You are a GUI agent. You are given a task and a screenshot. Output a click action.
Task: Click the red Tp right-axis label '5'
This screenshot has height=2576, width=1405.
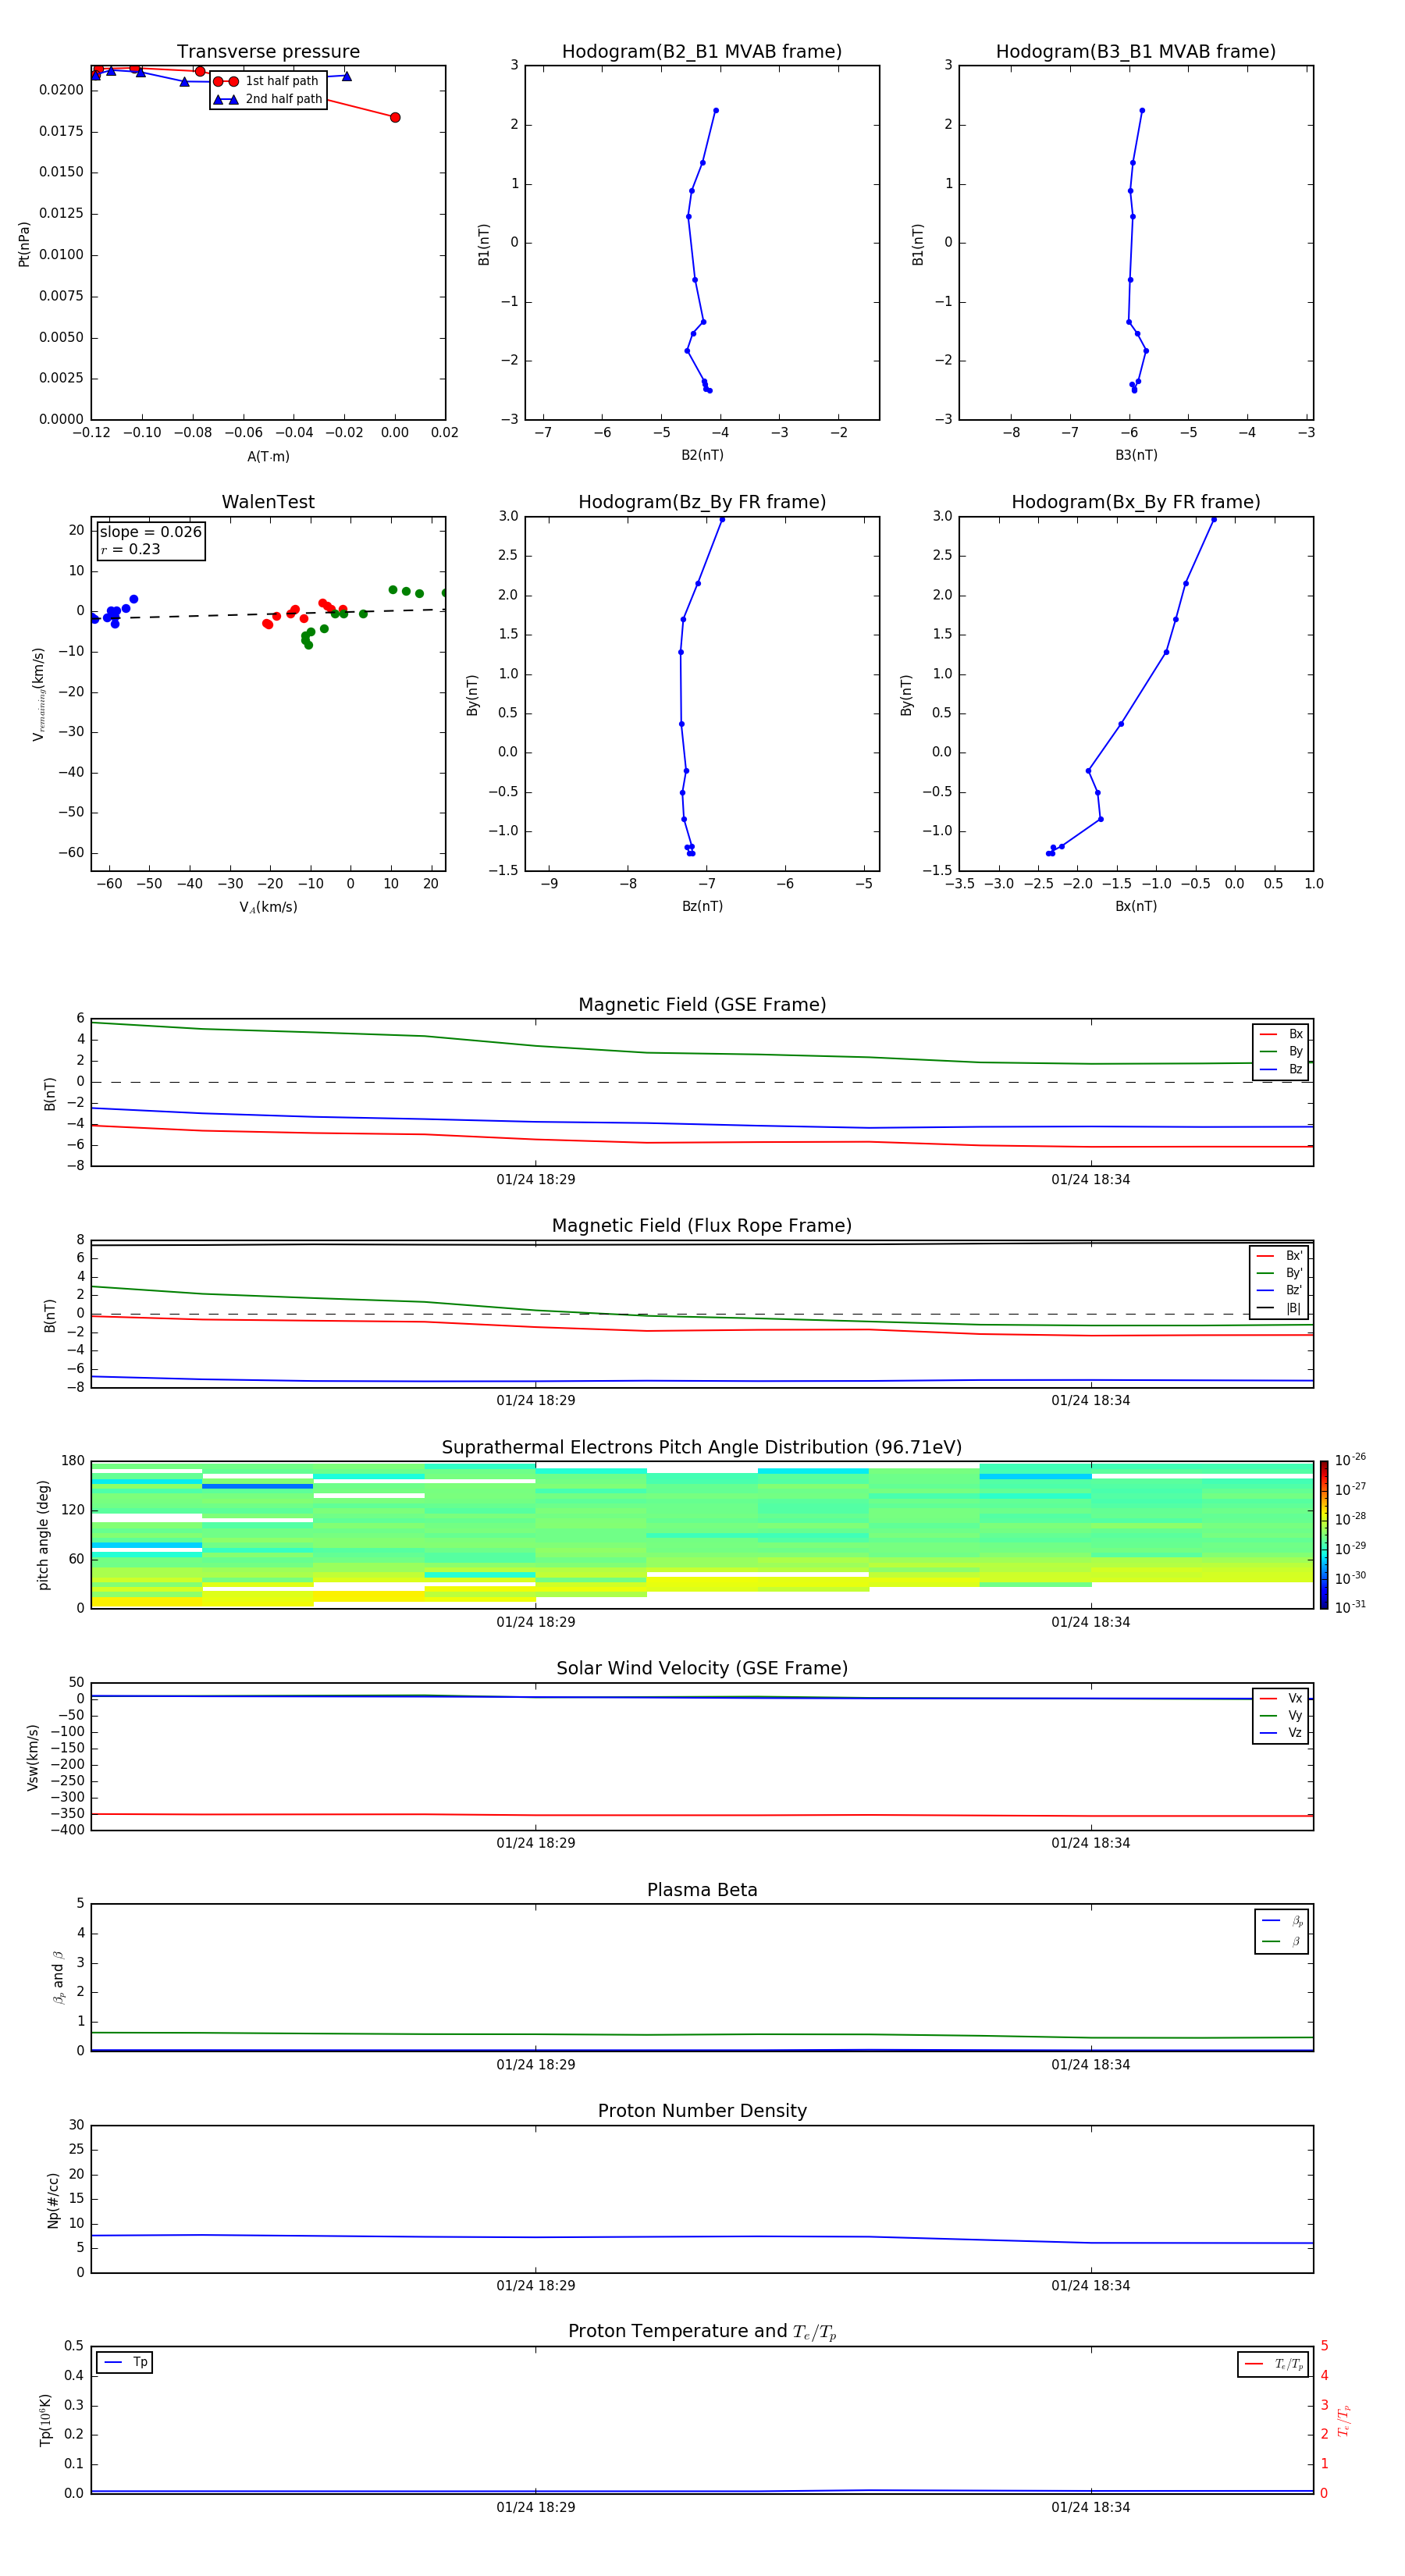pos(1324,2346)
